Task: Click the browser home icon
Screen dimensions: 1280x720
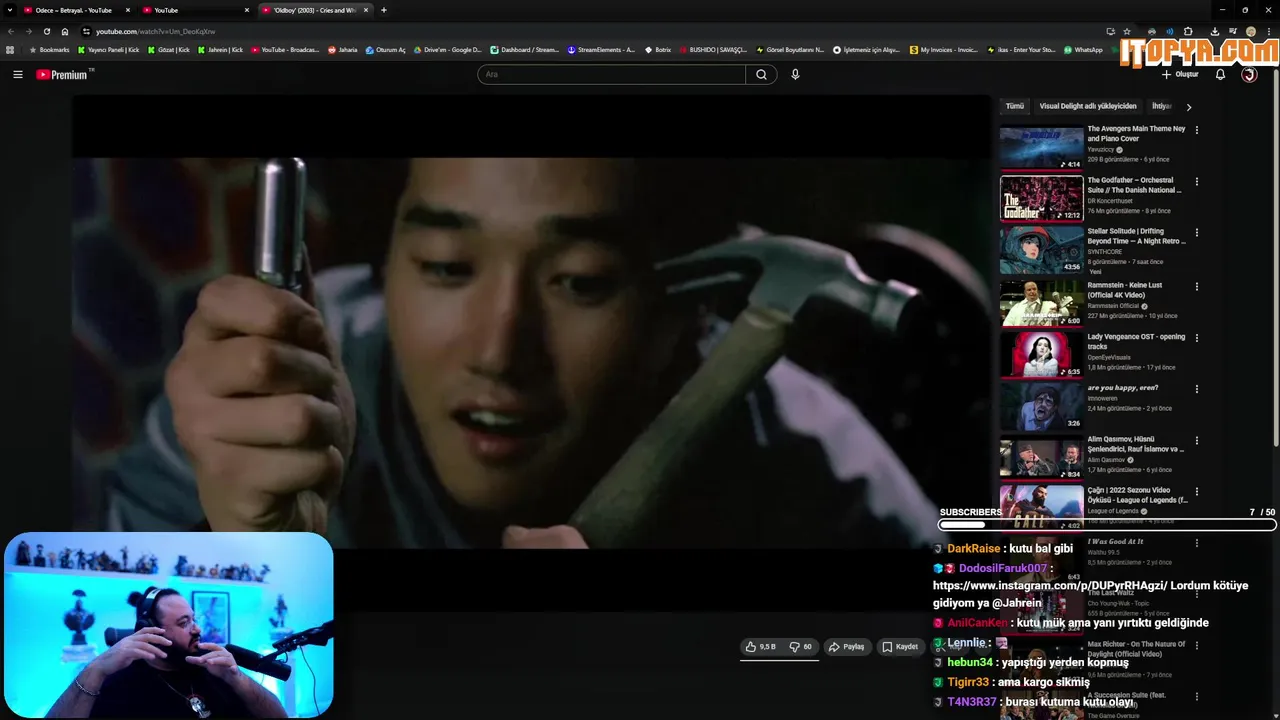Action: click(x=65, y=31)
